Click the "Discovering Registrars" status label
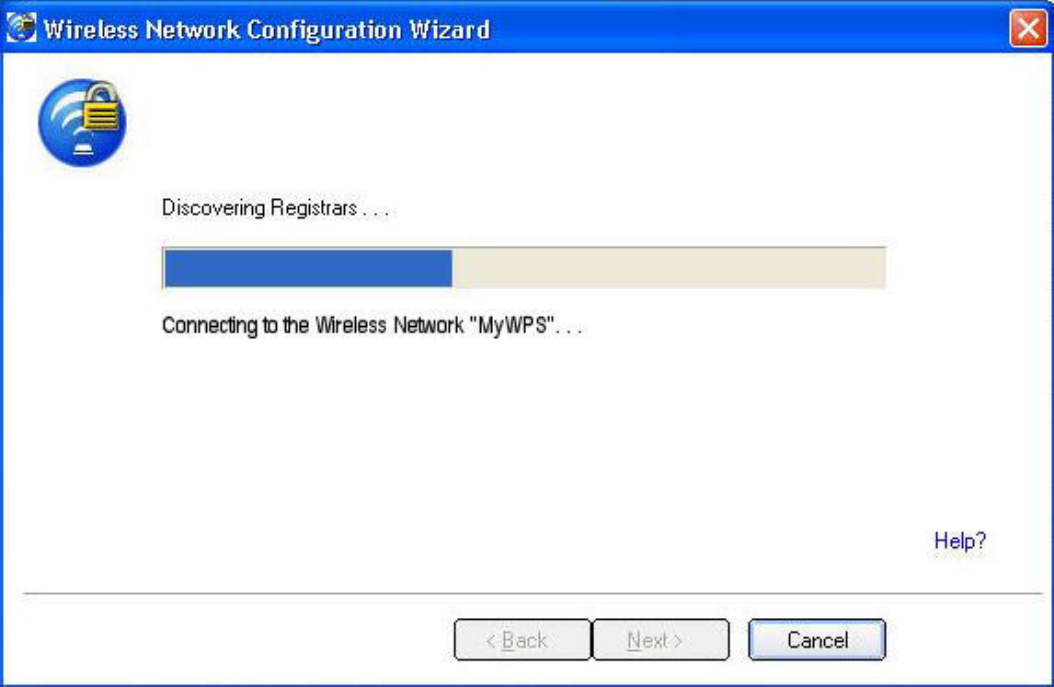The height and width of the screenshot is (687, 1054). [x=276, y=208]
